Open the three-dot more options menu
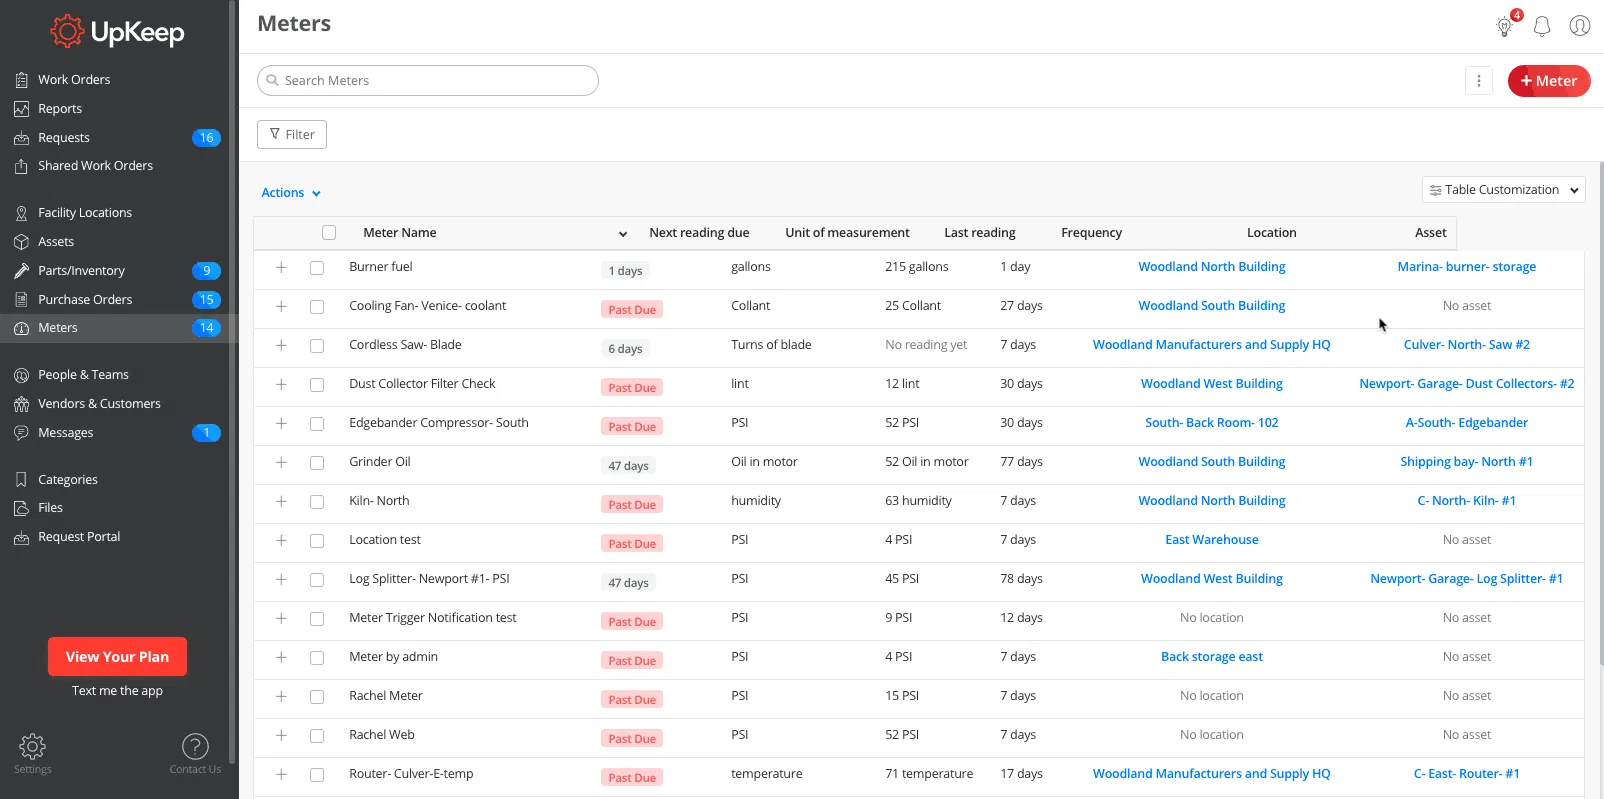The height and width of the screenshot is (799, 1604). [x=1478, y=81]
